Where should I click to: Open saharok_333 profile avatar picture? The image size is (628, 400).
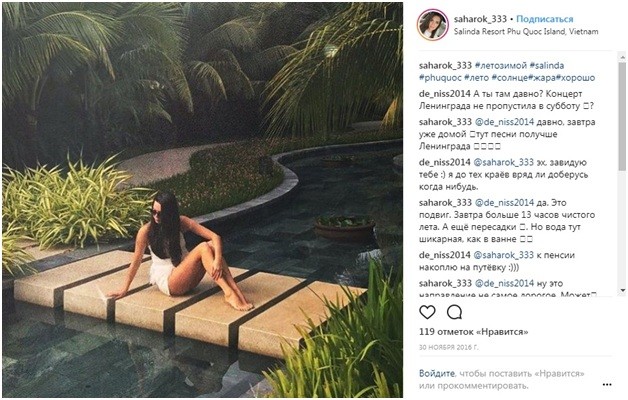click(x=433, y=24)
